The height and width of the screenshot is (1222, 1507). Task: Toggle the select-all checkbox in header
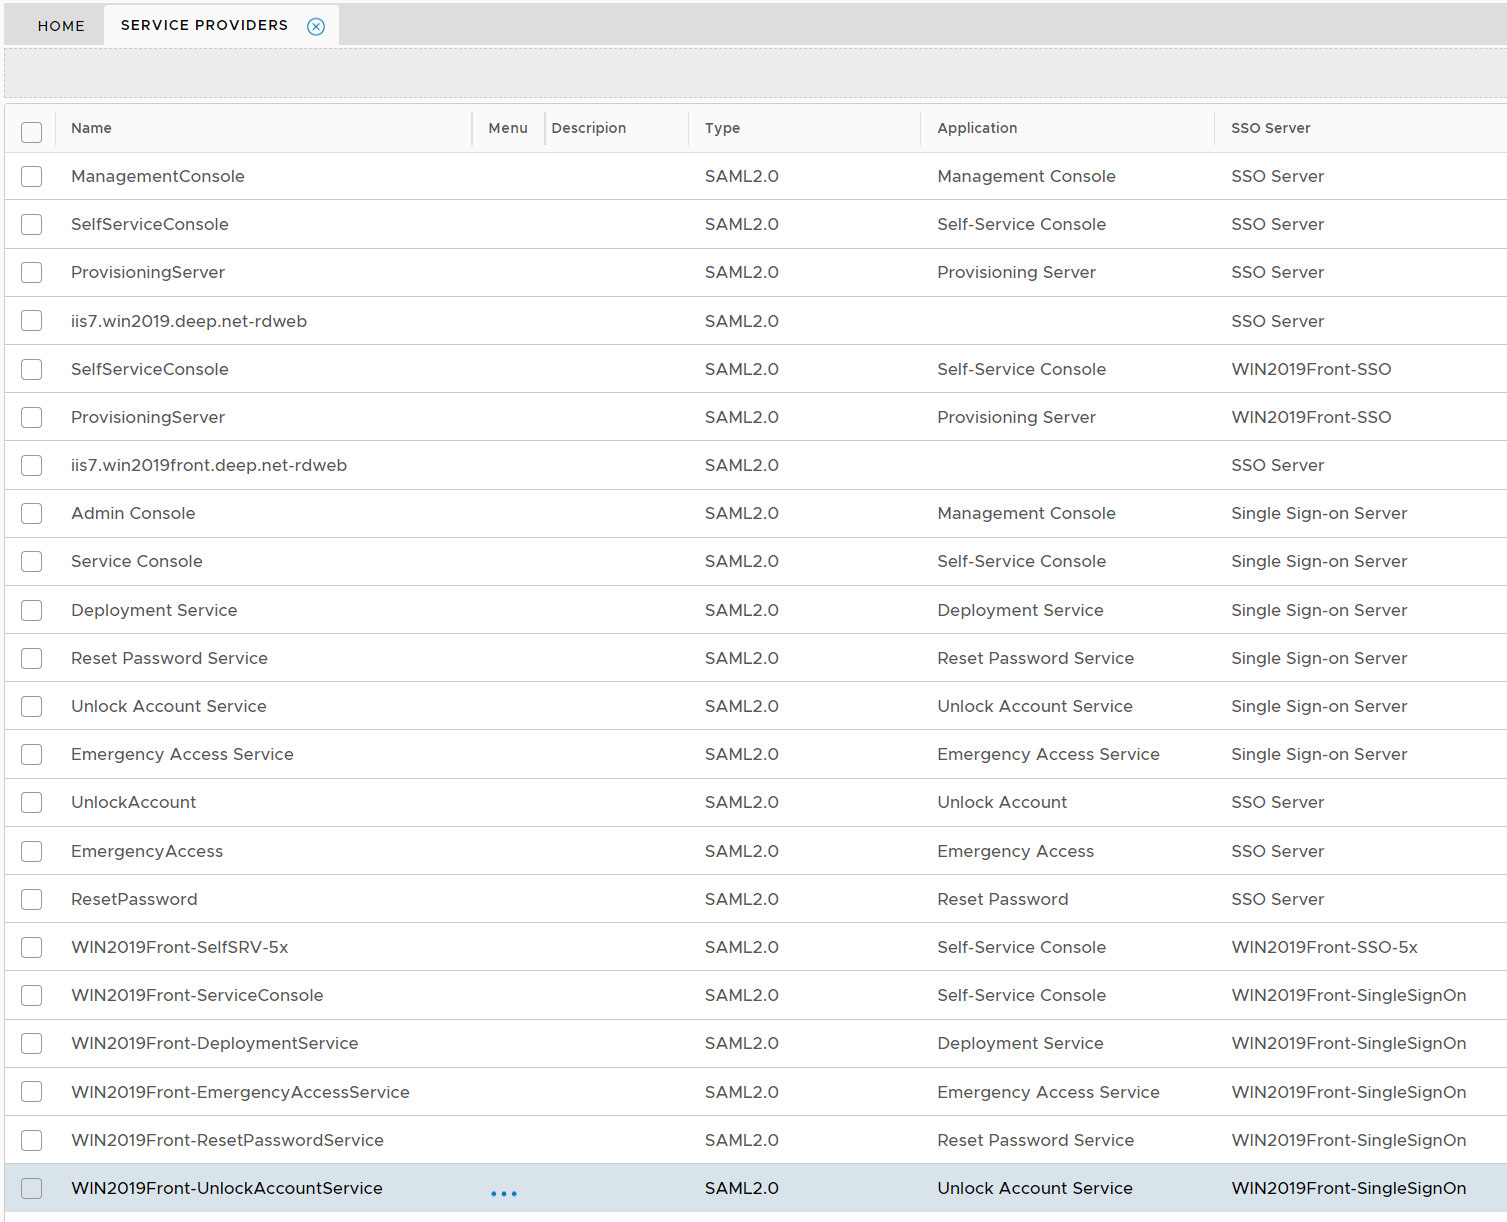32,132
